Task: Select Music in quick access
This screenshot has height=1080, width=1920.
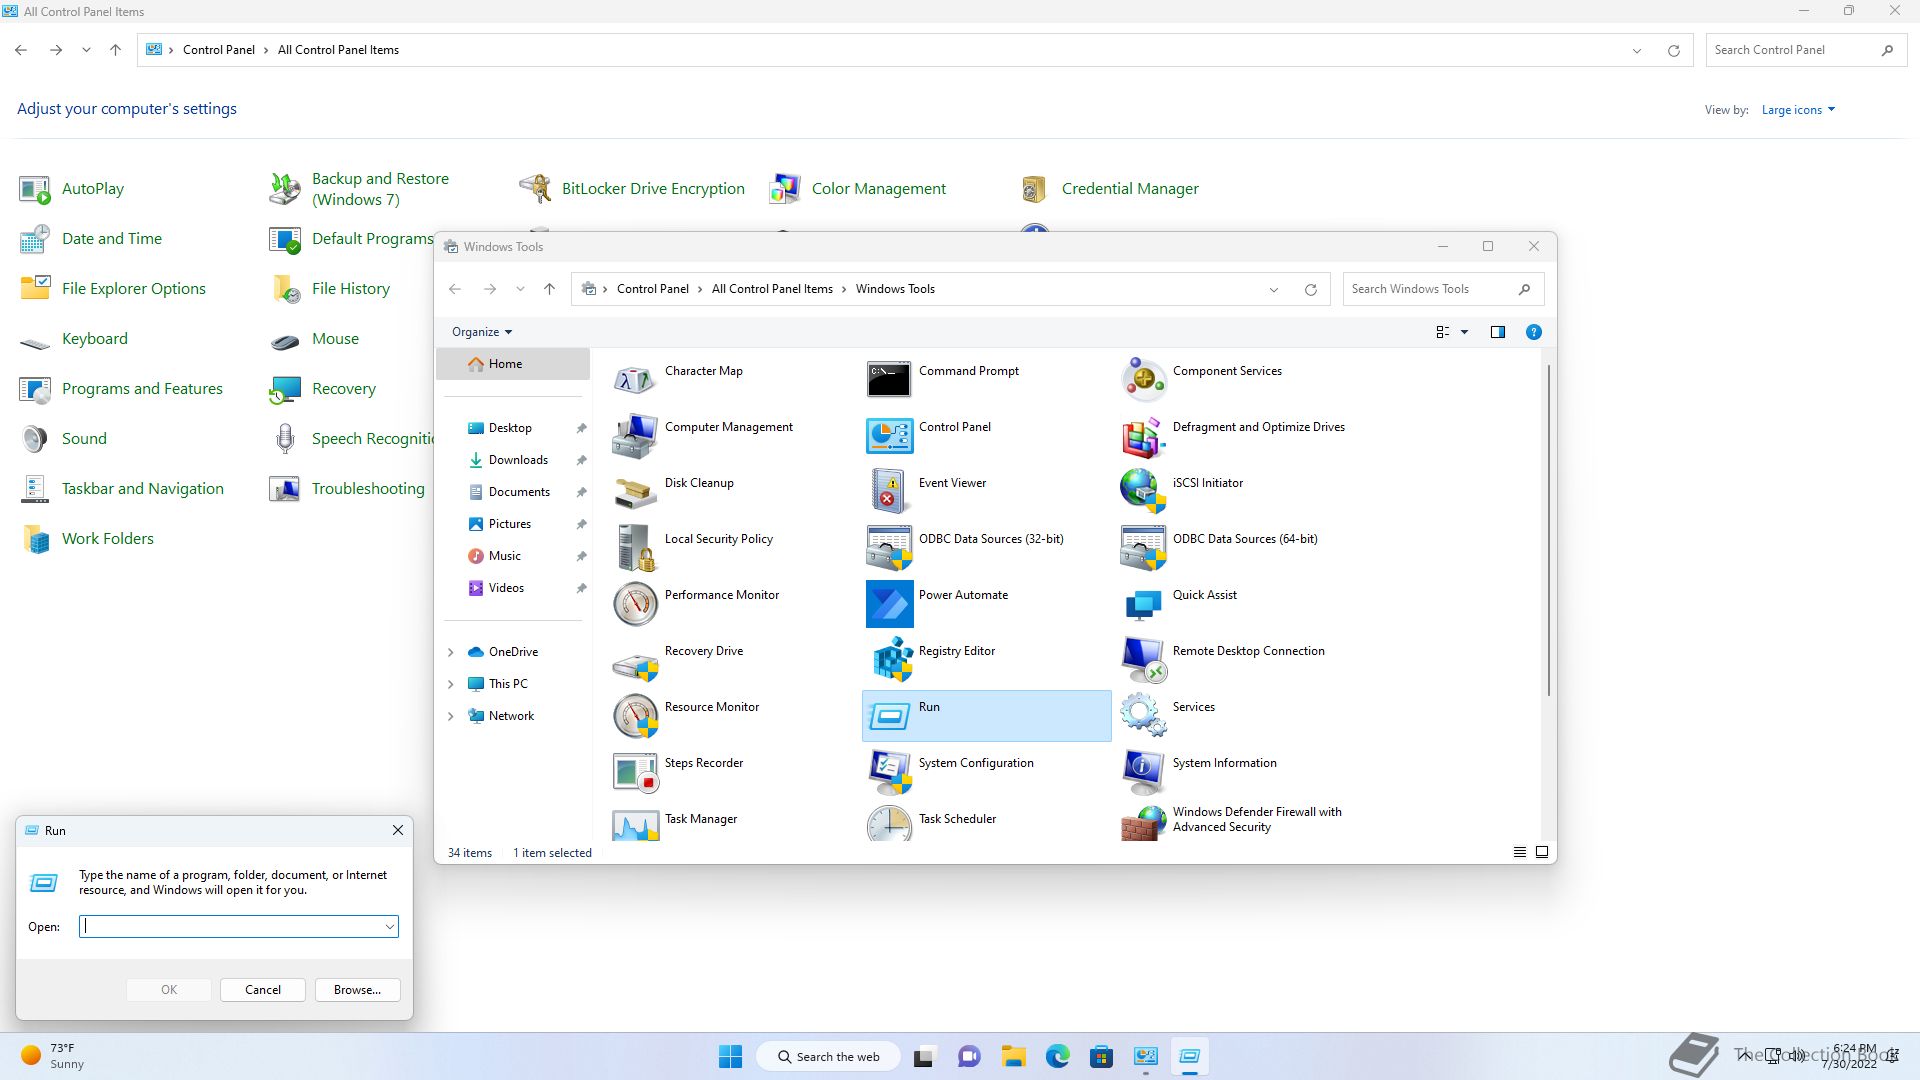Action: click(513, 556)
